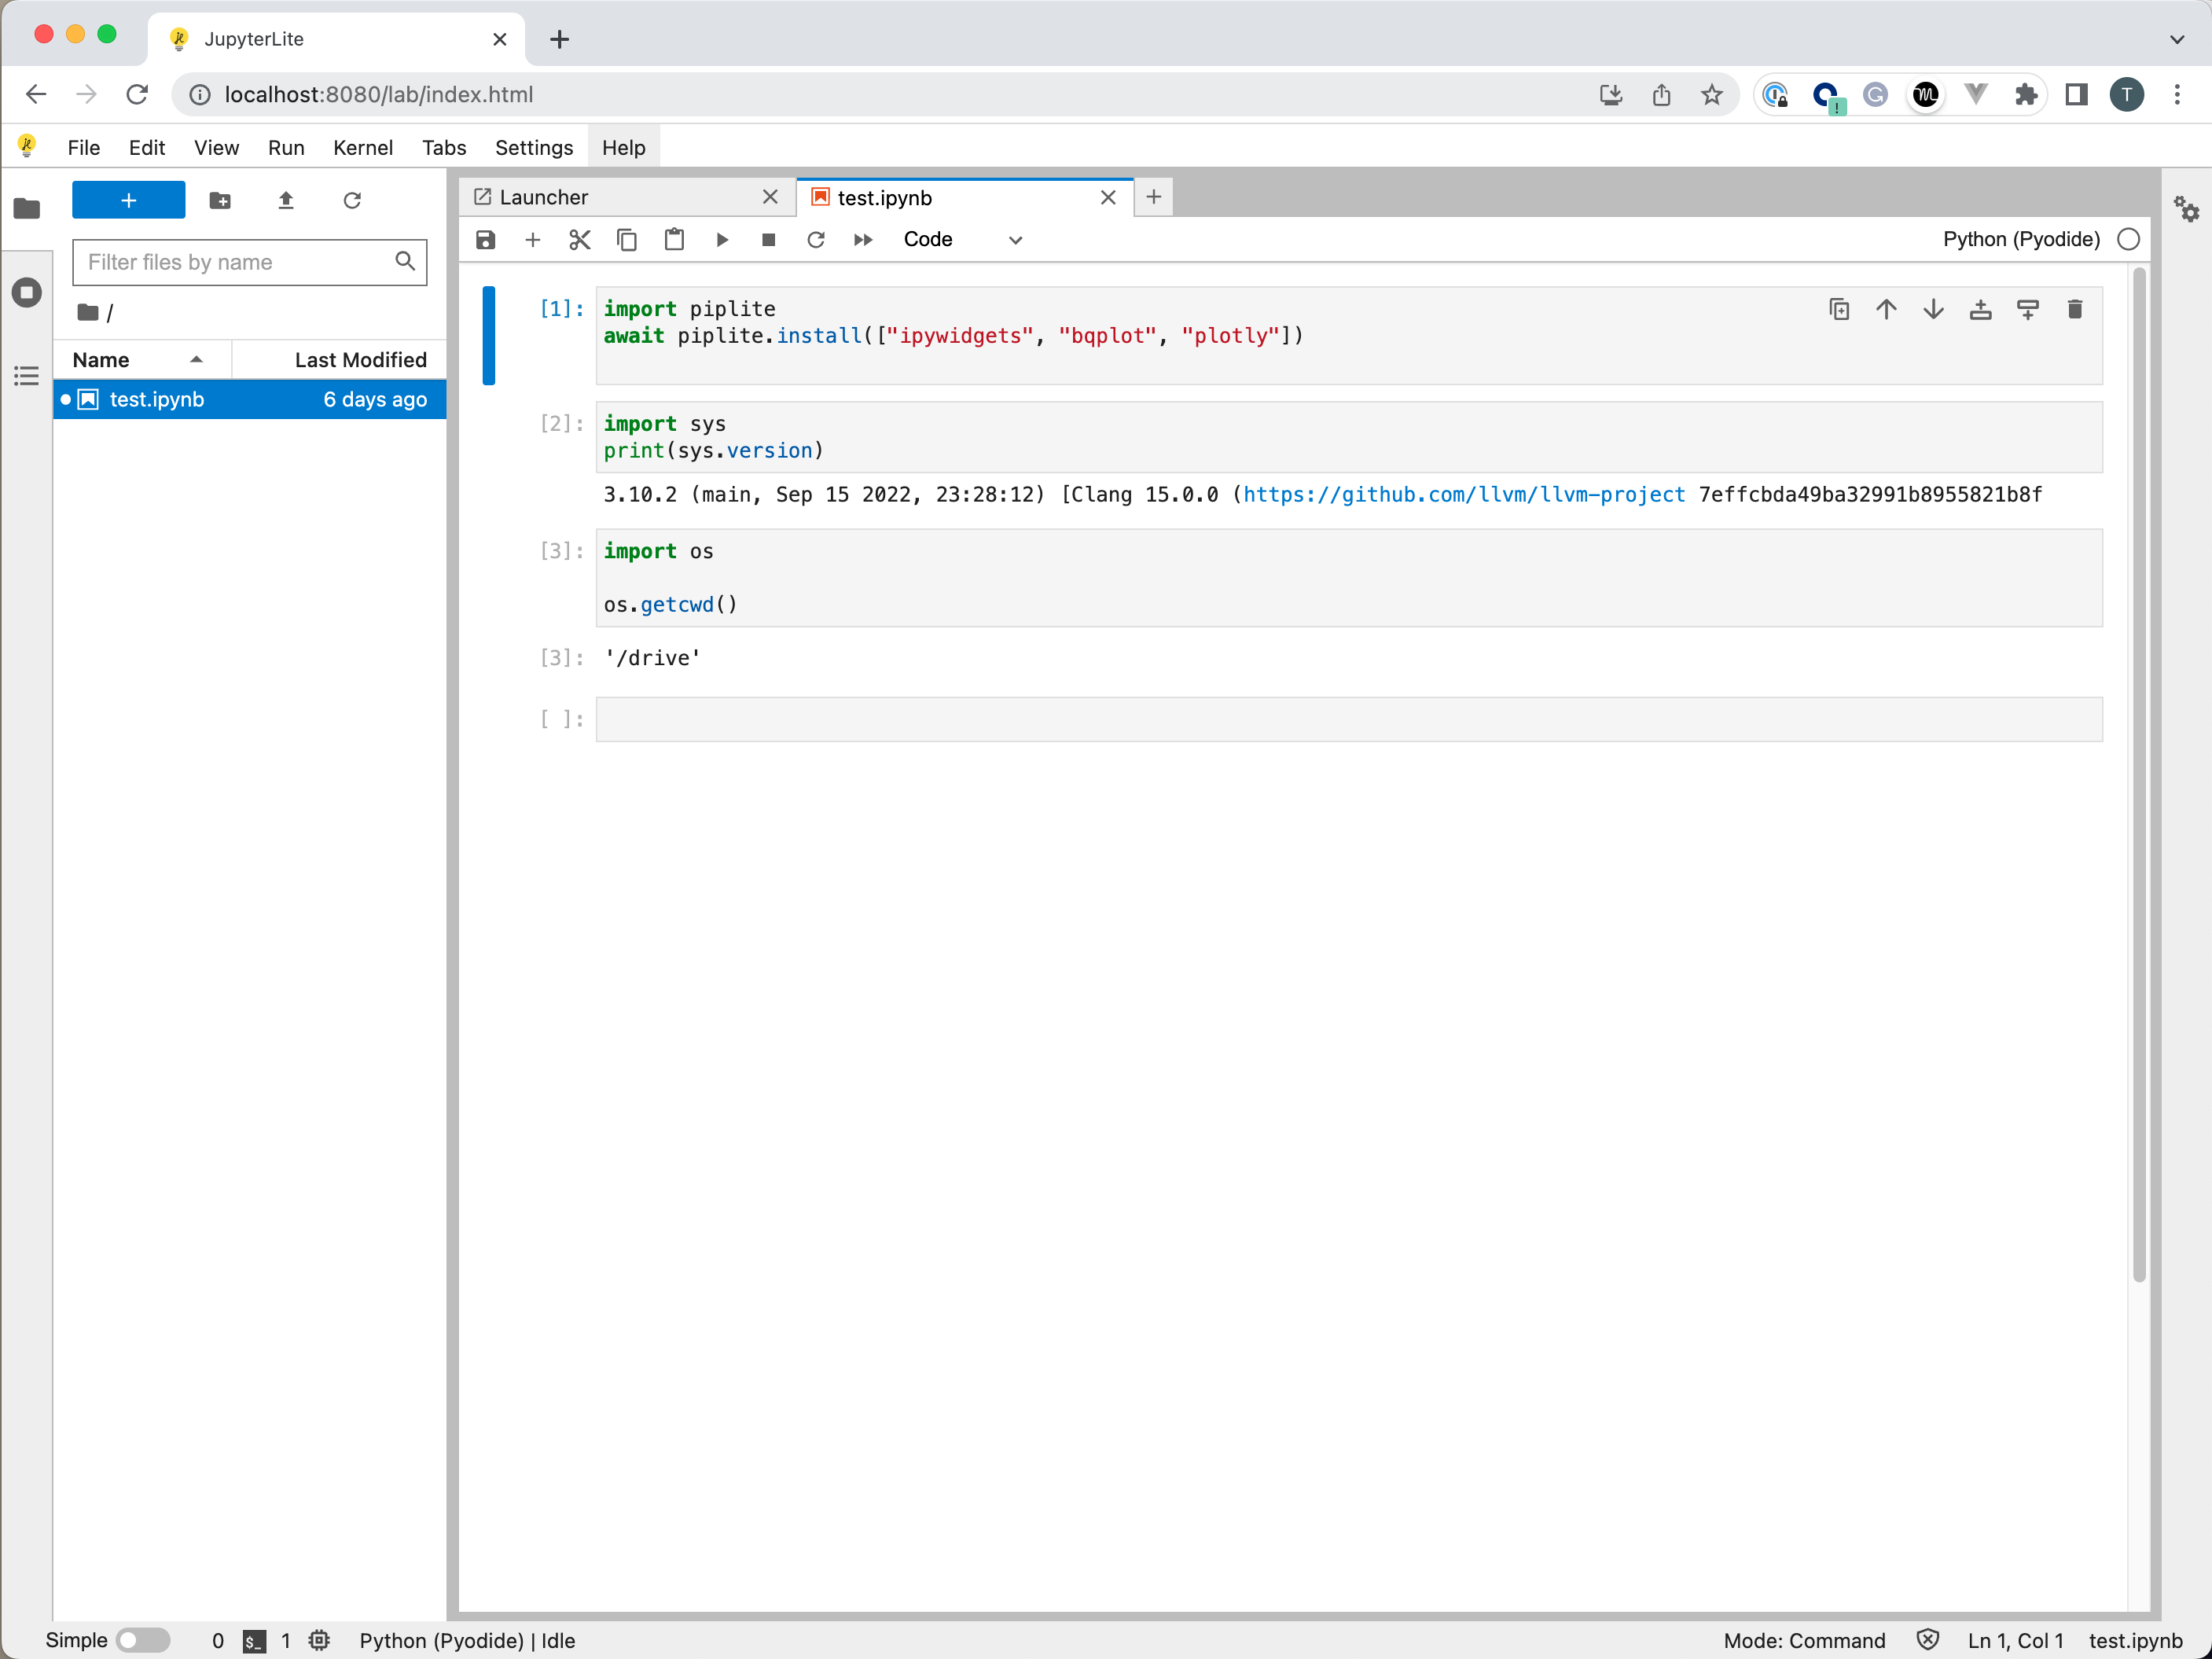Run the selected cell with the play button
Viewport: 2212px width, 1659px height.
[x=722, y=240]
